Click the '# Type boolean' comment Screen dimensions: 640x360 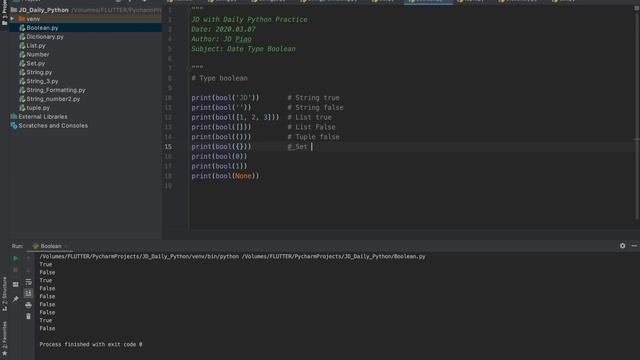pos(219,78)
